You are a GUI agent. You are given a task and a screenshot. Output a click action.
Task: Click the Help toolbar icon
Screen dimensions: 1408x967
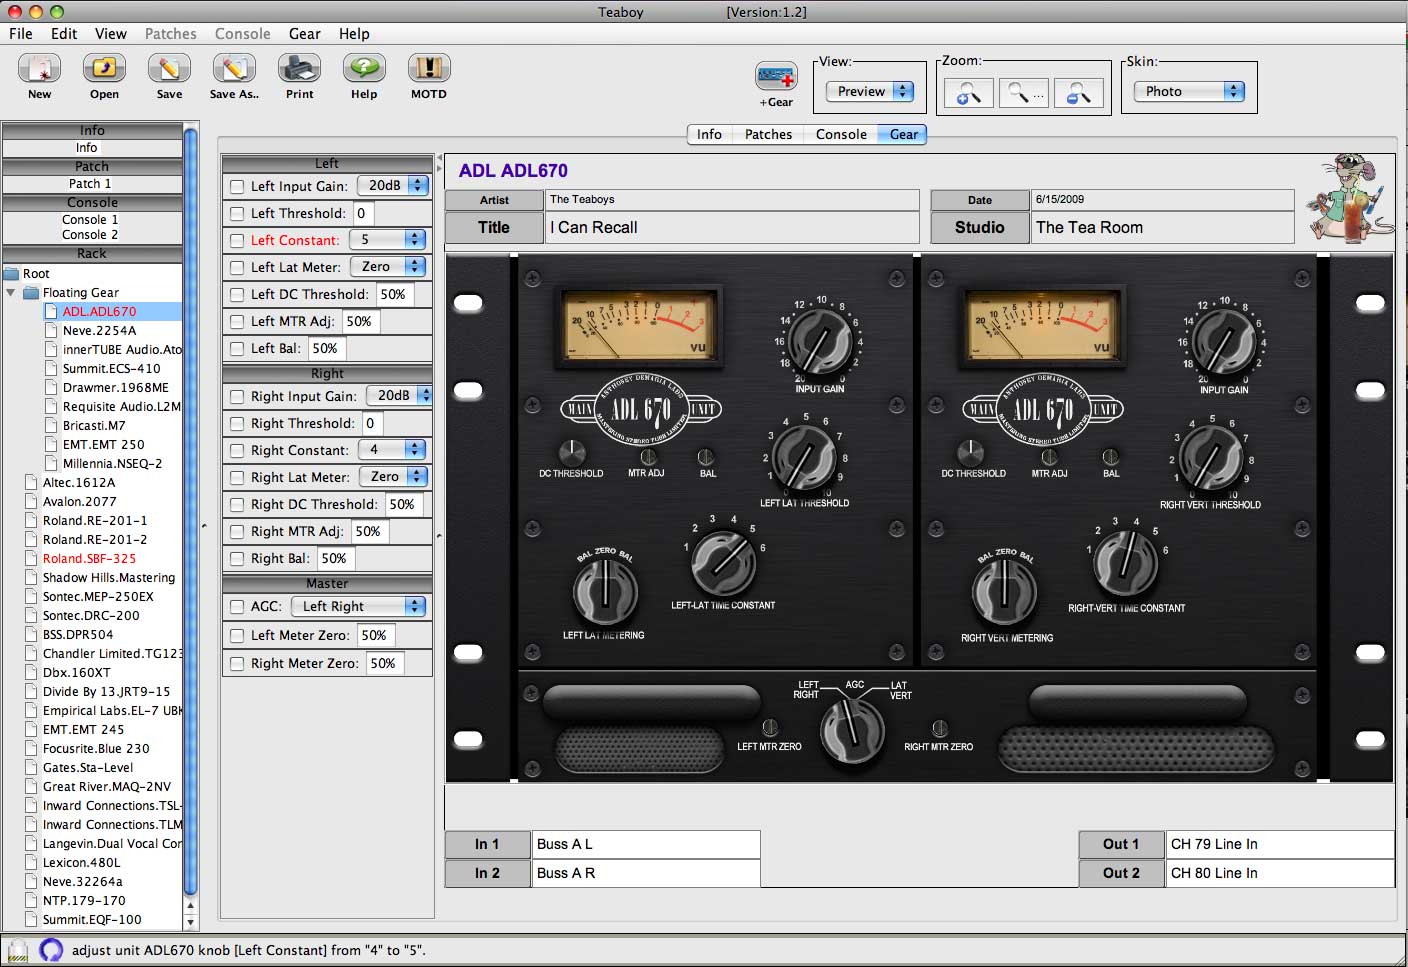tap(364, 69)
